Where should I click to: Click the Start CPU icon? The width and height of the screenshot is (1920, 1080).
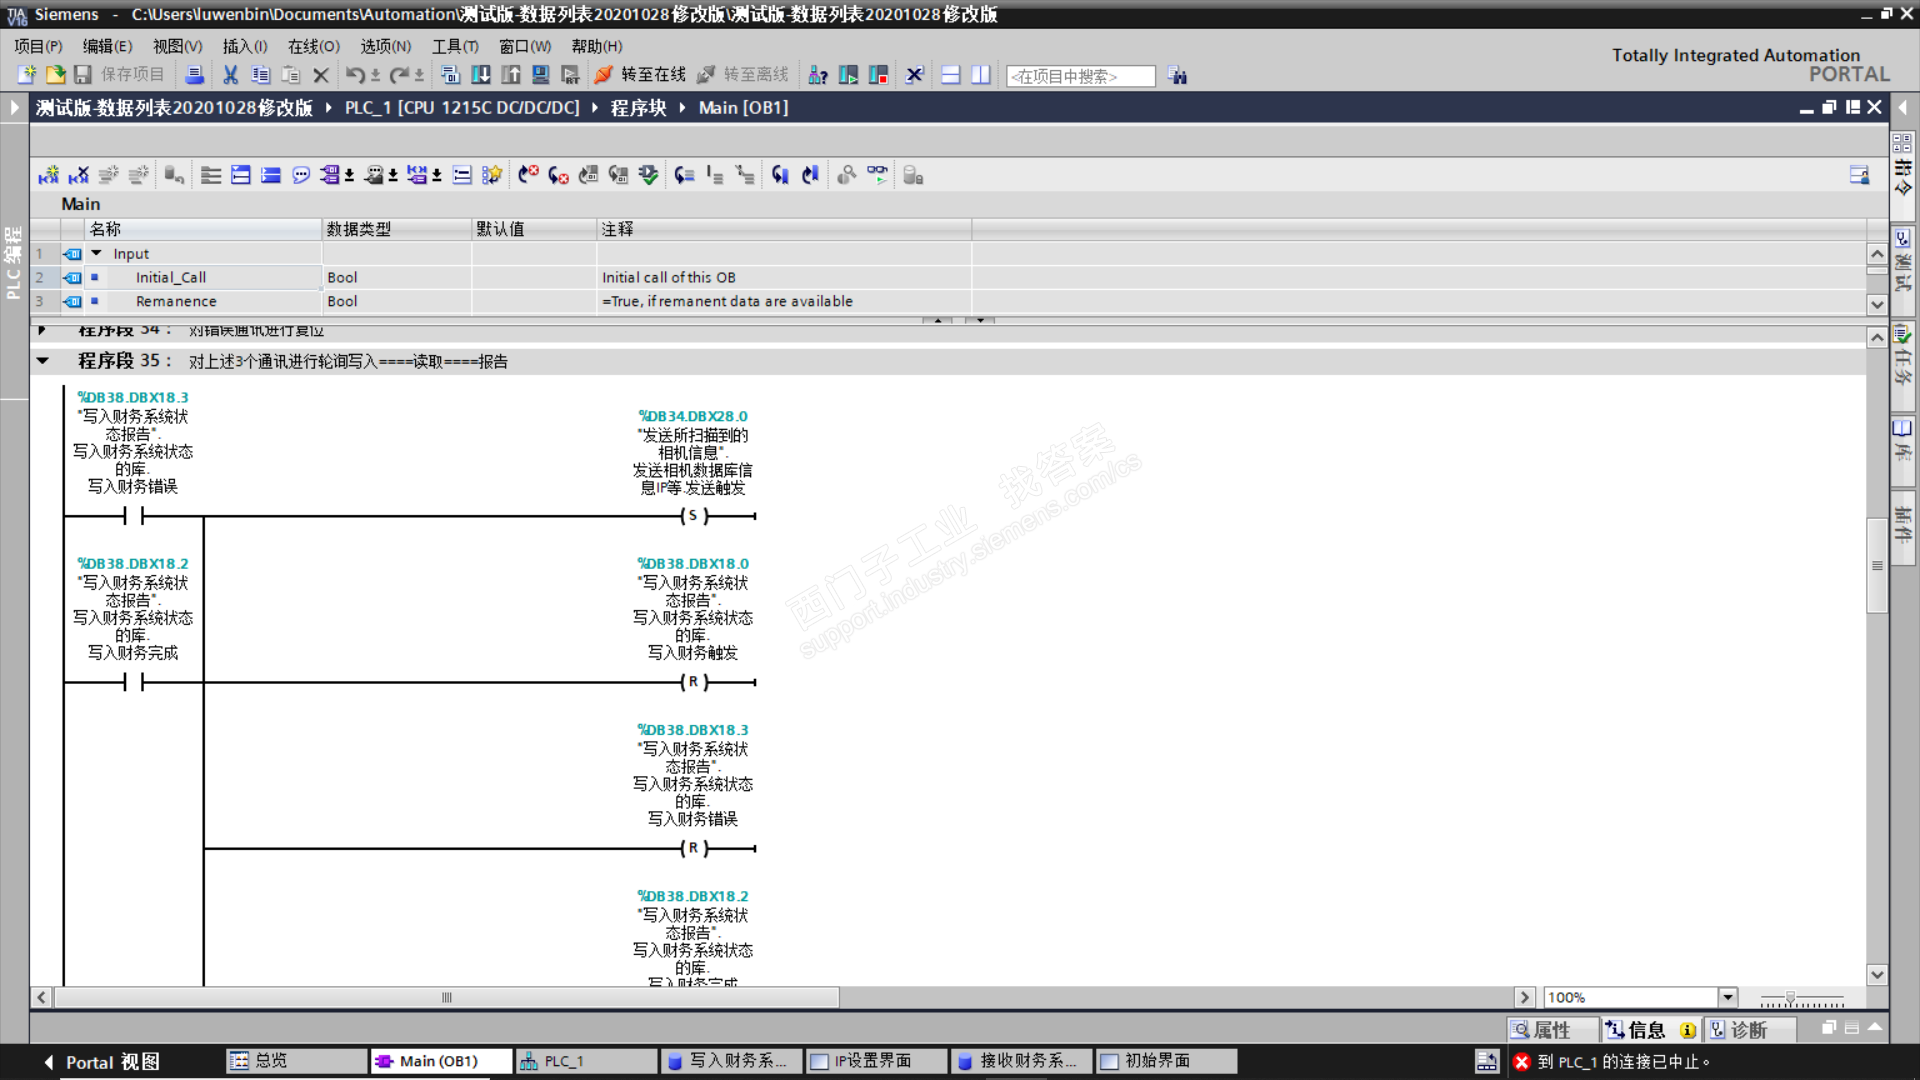(848, 75)
